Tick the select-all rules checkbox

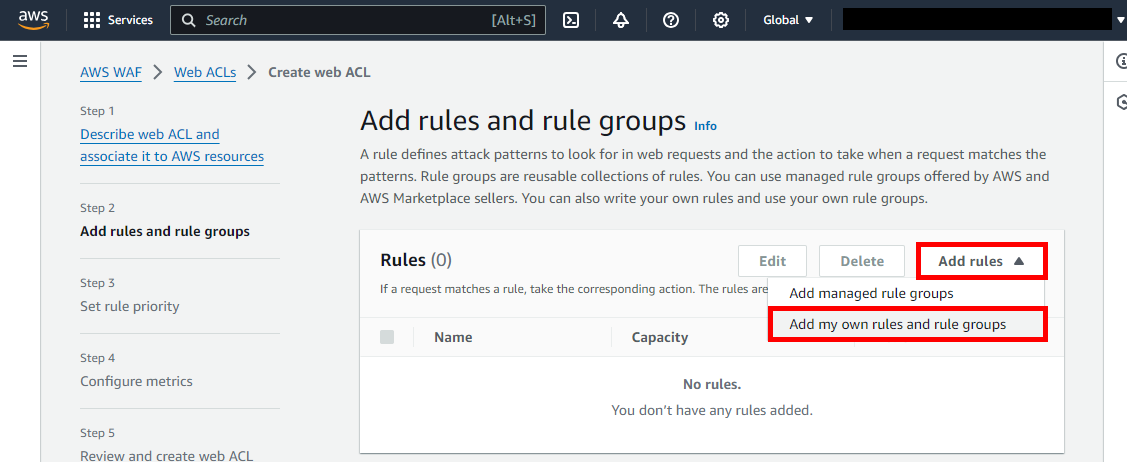387,337
